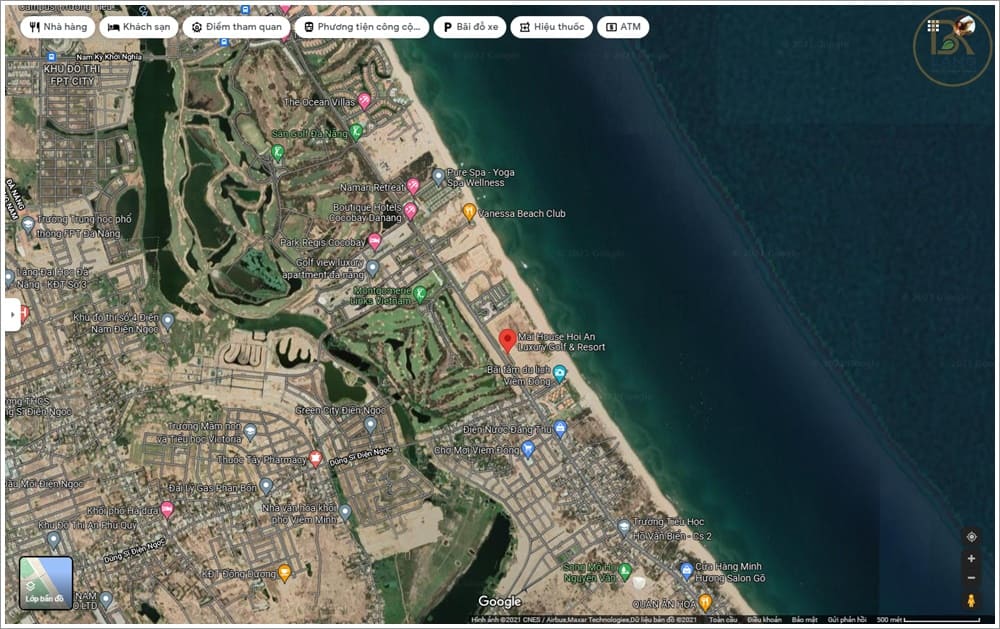Viewport: 1000px width, 629px height.
Task: Open the Điều khoản link
Action: (764, 619)
